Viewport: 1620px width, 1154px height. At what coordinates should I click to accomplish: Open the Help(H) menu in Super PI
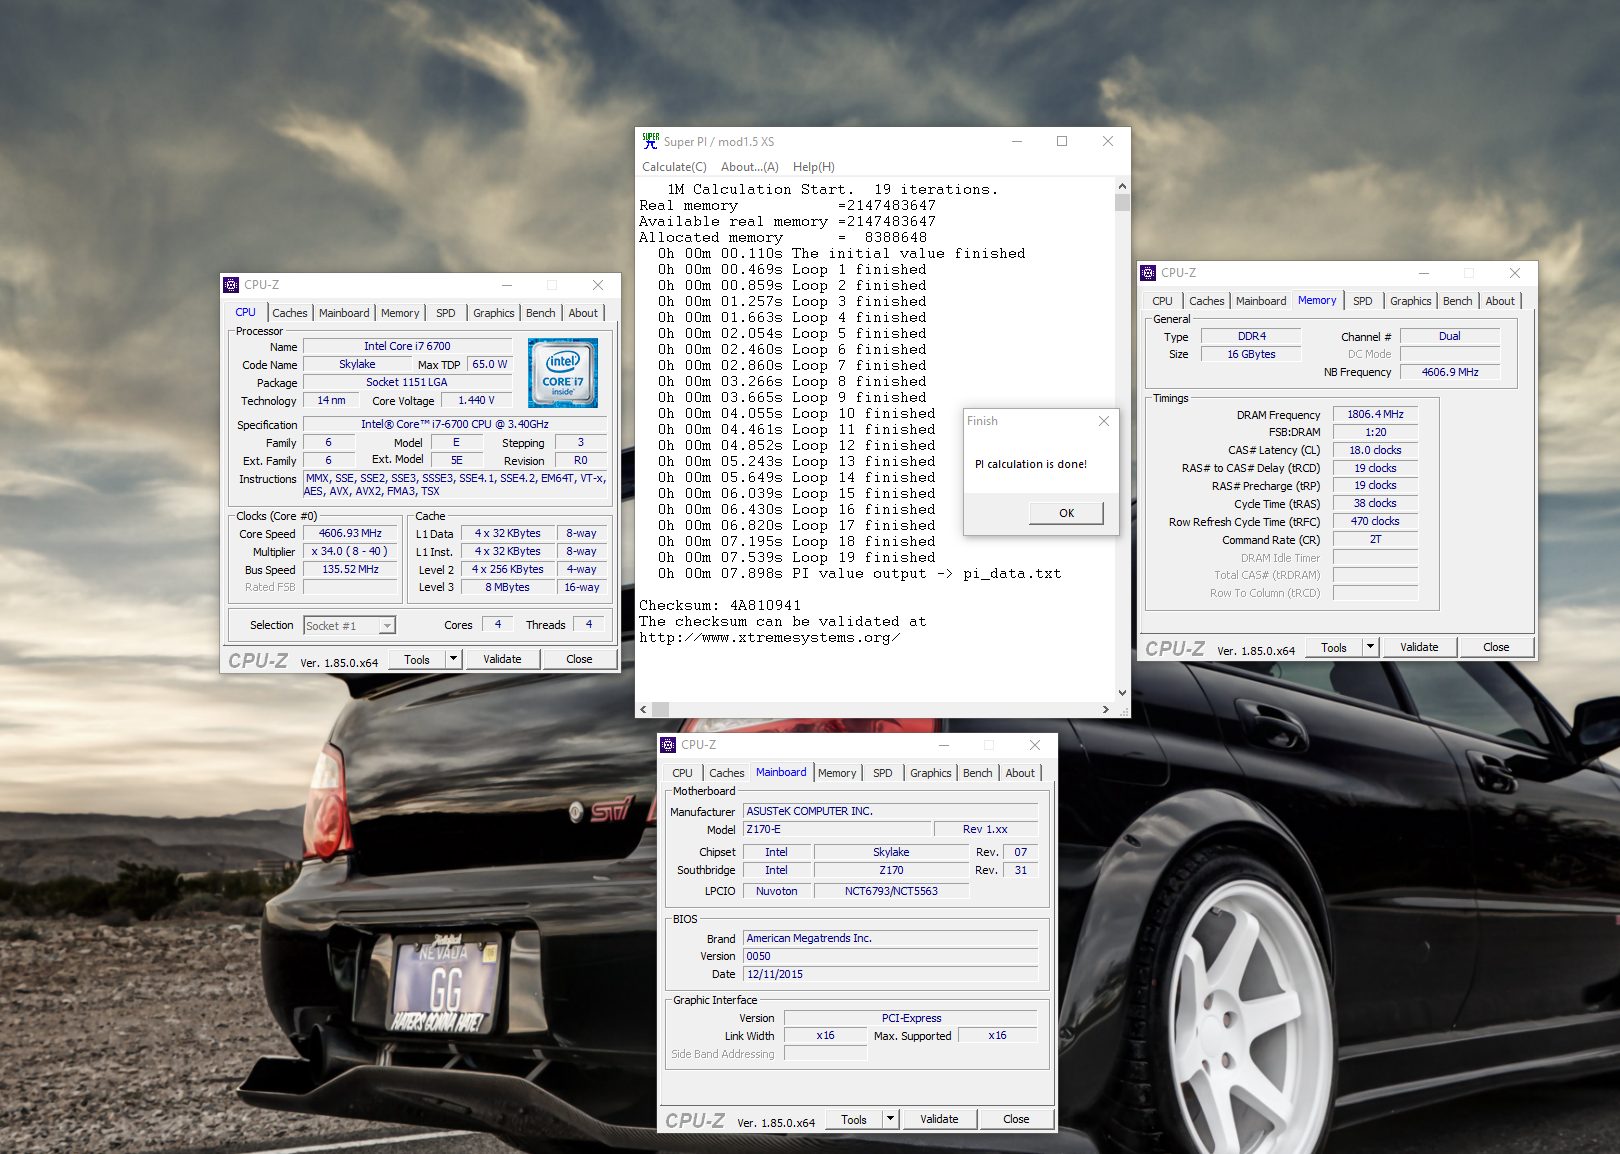[x=814, y=167]
